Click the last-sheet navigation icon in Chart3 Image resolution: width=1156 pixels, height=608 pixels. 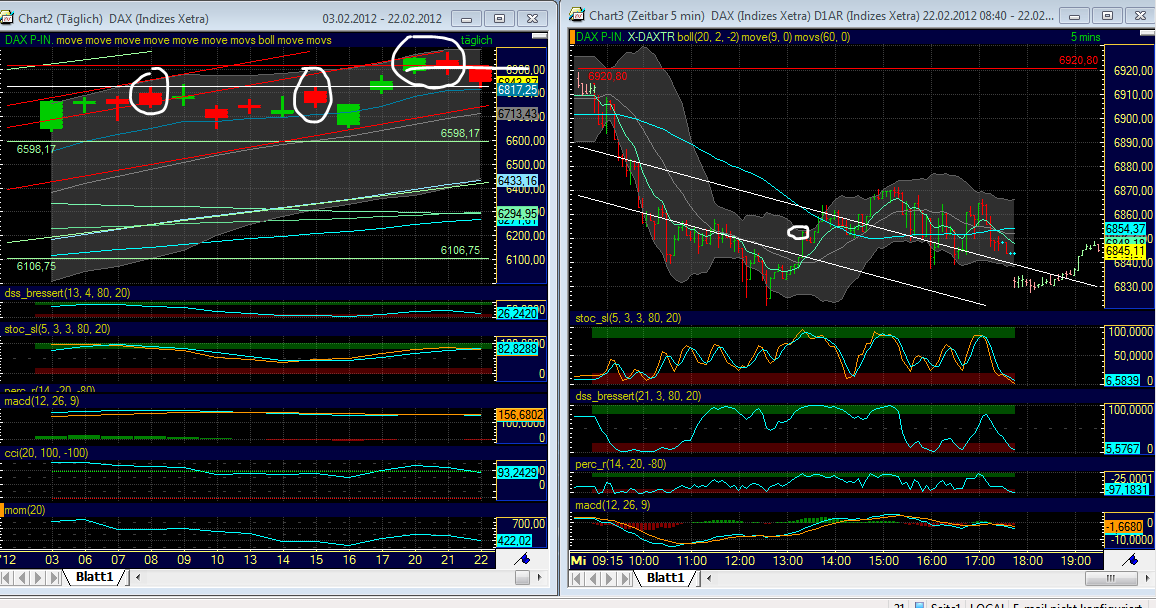tap(626, 578)
